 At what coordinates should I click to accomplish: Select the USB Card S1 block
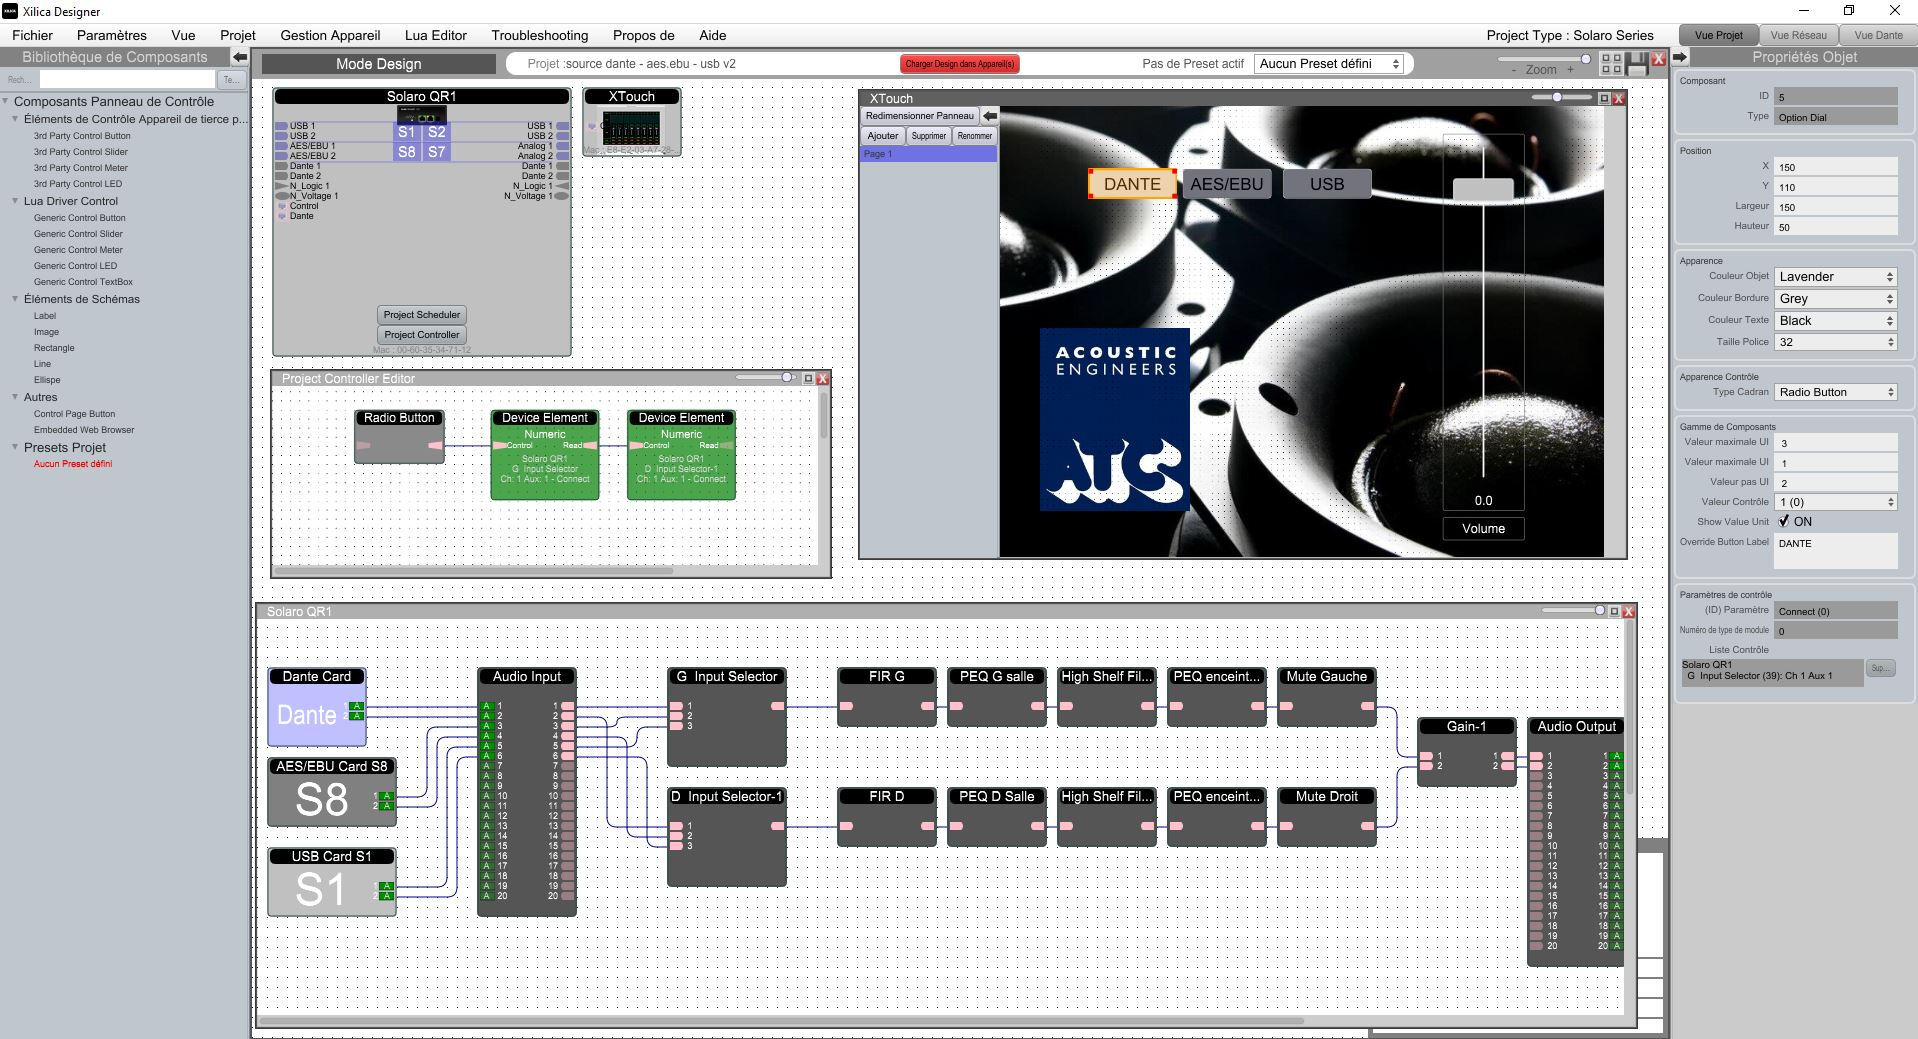pyautogui.click(x=331, y=882)
